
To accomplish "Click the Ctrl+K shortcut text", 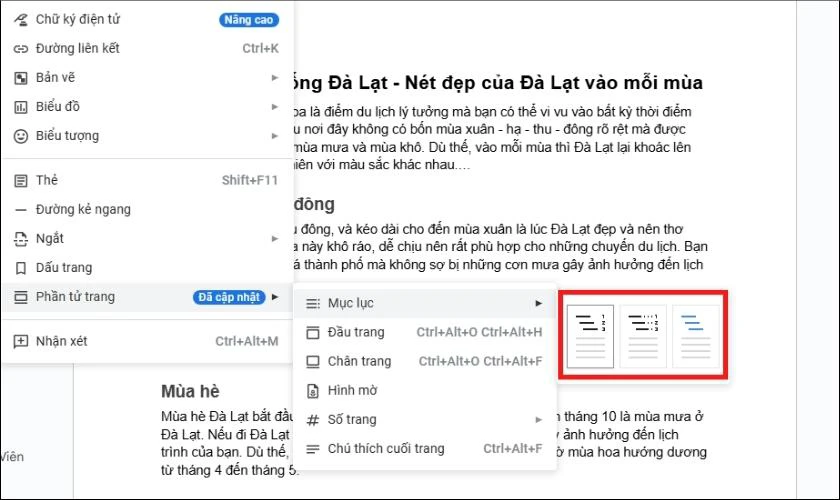I will point(260,49).
